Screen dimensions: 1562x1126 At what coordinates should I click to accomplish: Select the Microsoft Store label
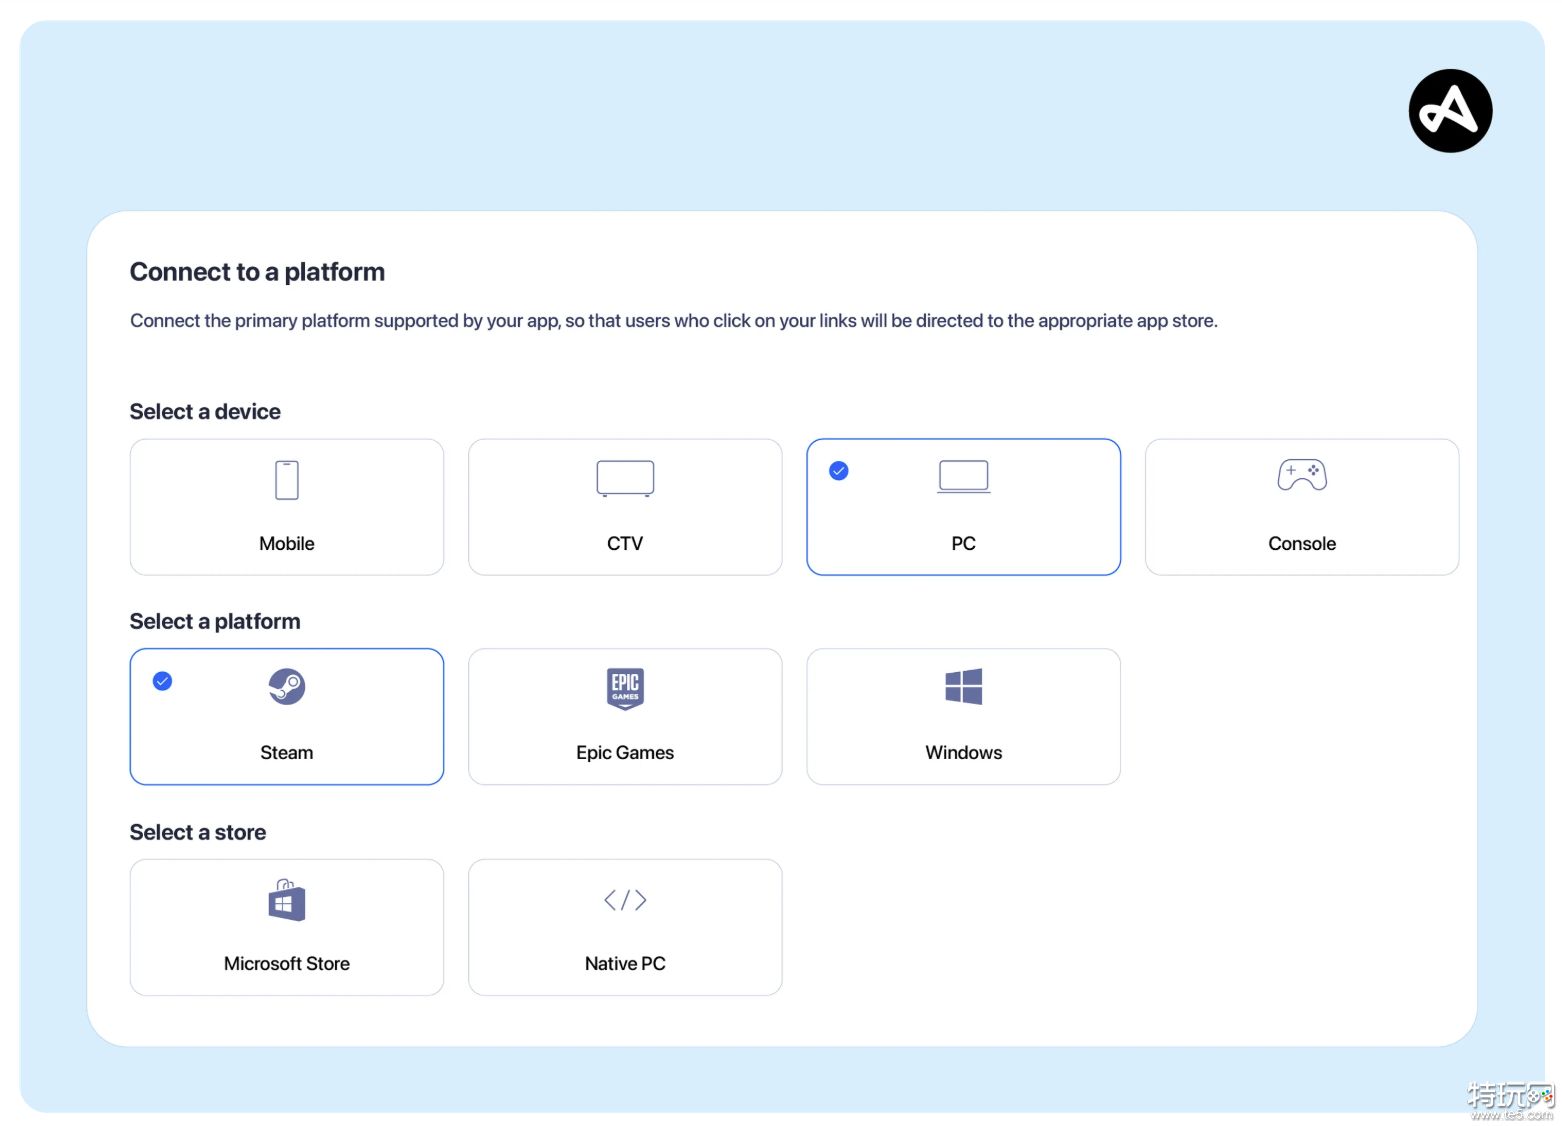[x=287, y=964]
